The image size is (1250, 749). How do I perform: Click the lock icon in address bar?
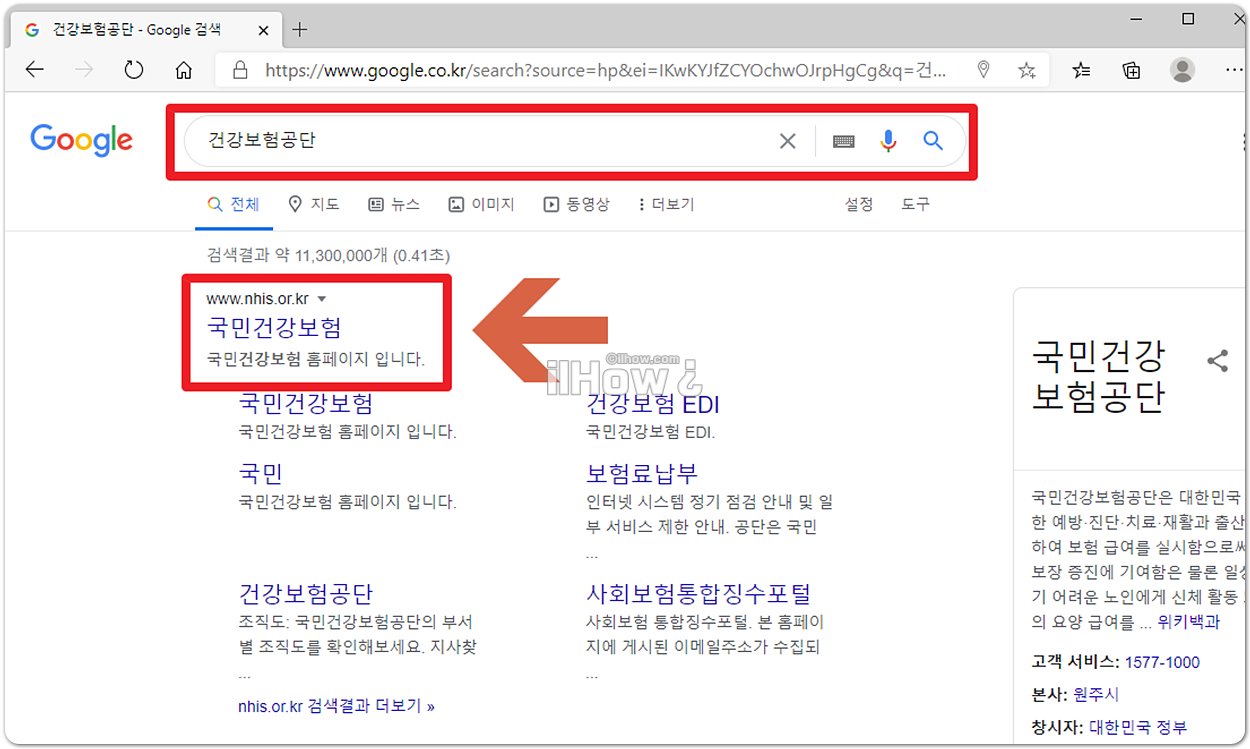239,70
